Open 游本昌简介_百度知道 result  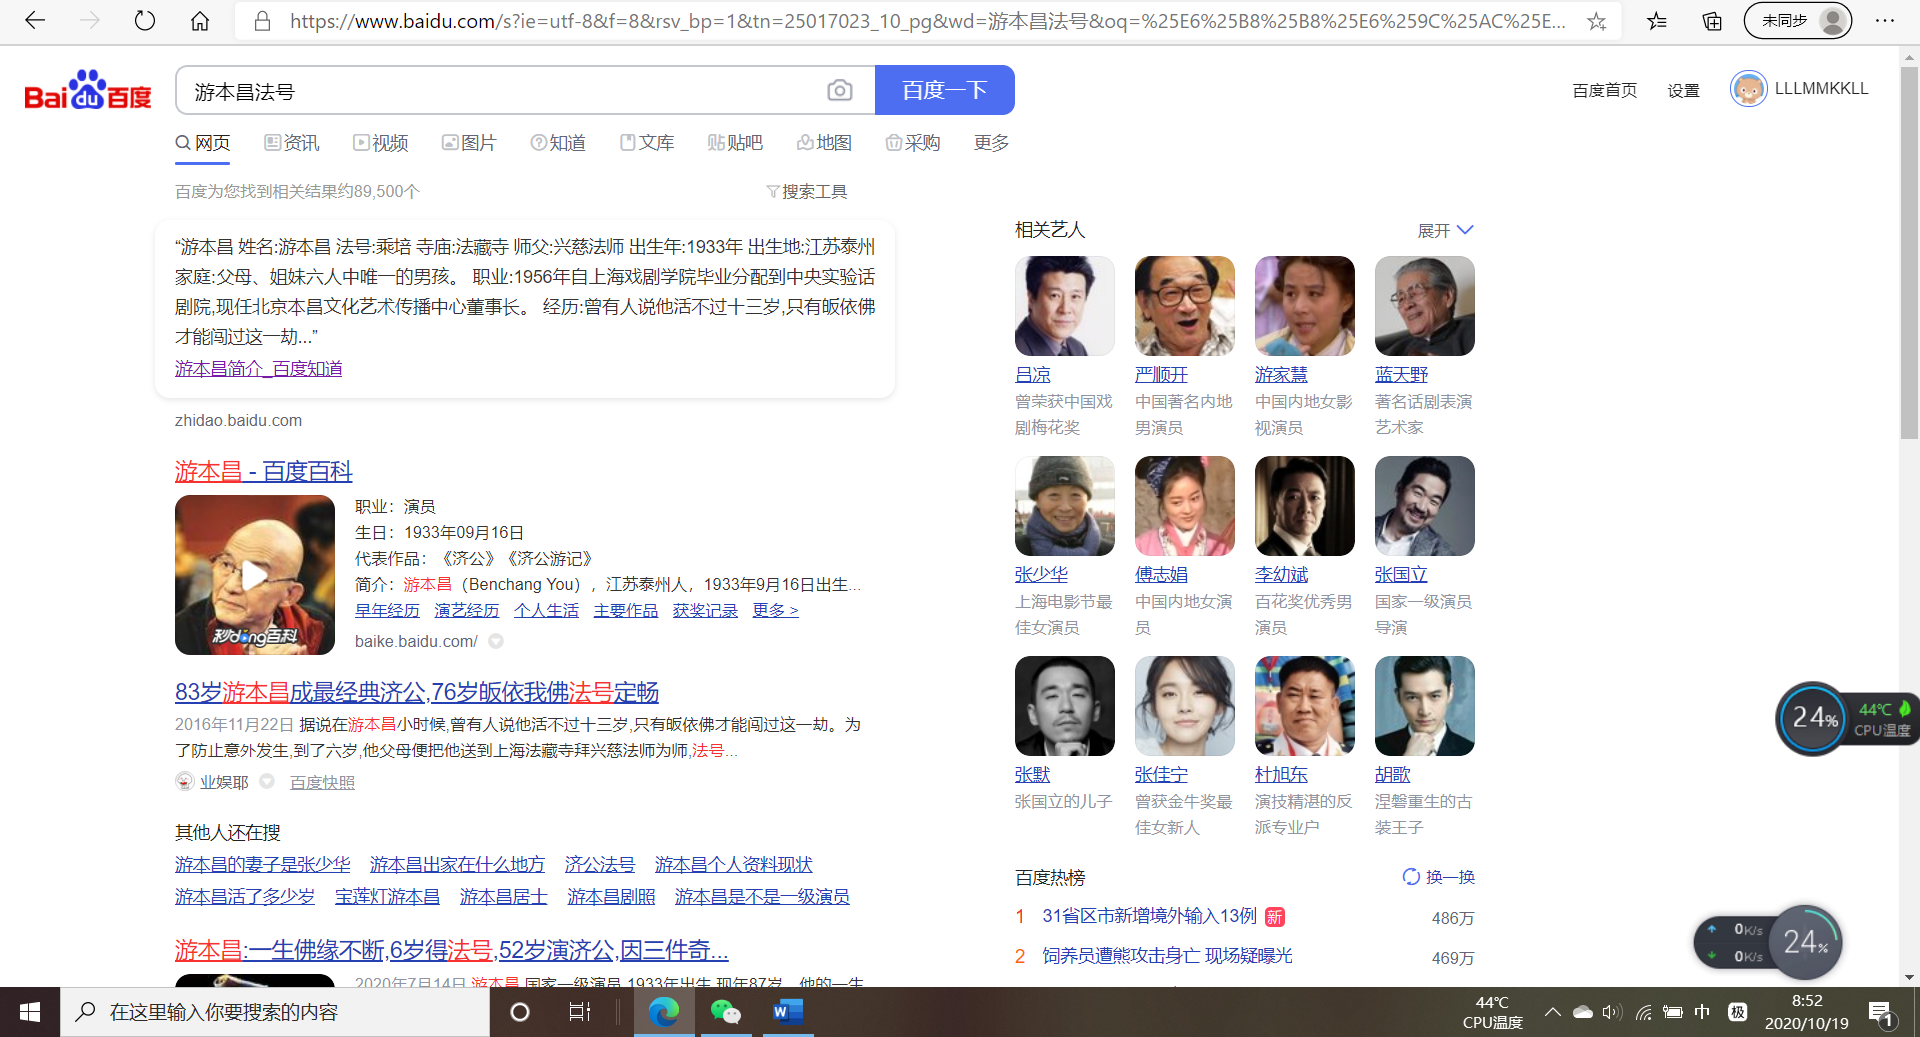pos(259,368)
